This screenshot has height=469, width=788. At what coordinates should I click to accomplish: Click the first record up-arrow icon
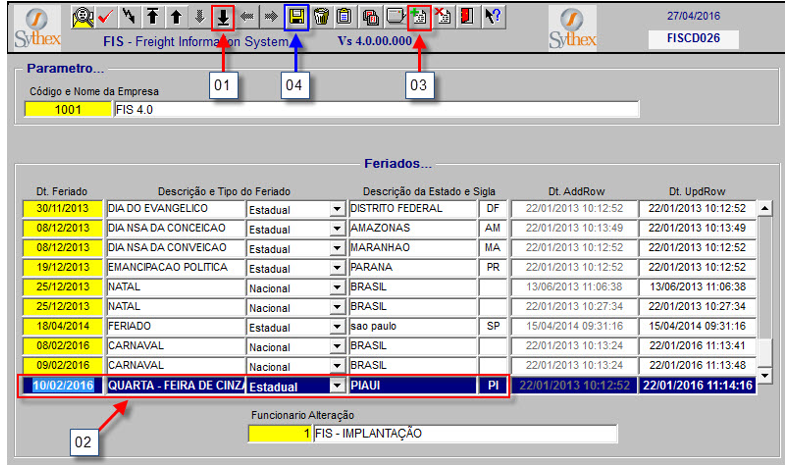pos(153,17)
